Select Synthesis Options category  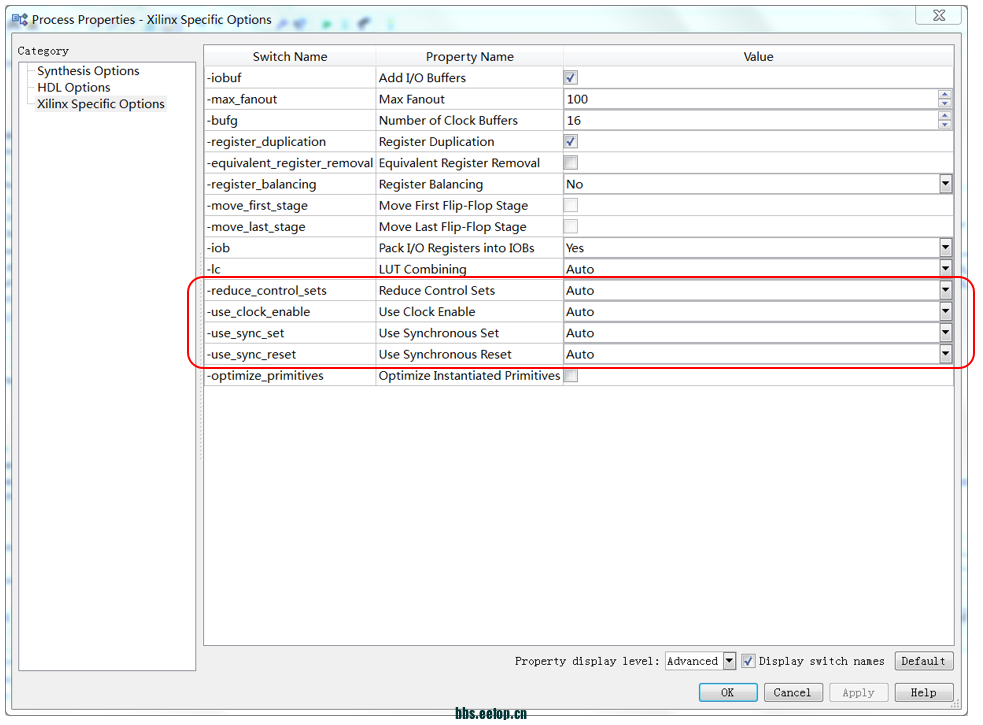[x=88, y=71]
